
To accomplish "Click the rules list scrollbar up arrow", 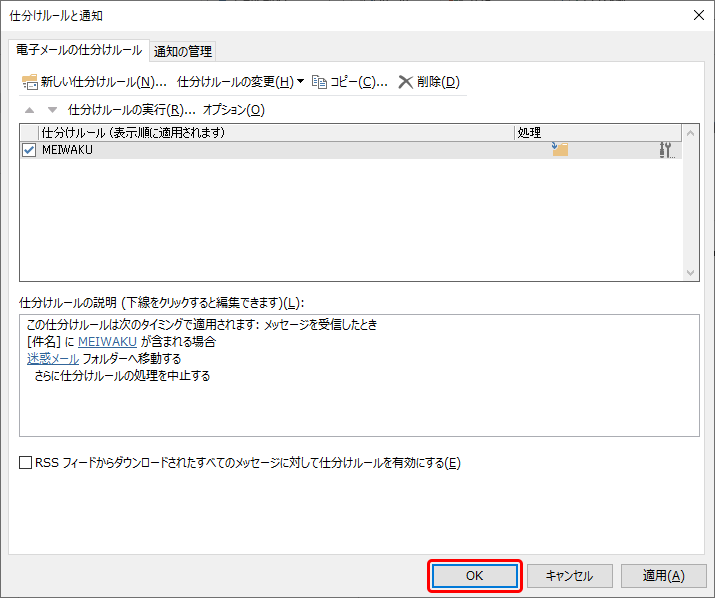I will (x=690, y=133).
